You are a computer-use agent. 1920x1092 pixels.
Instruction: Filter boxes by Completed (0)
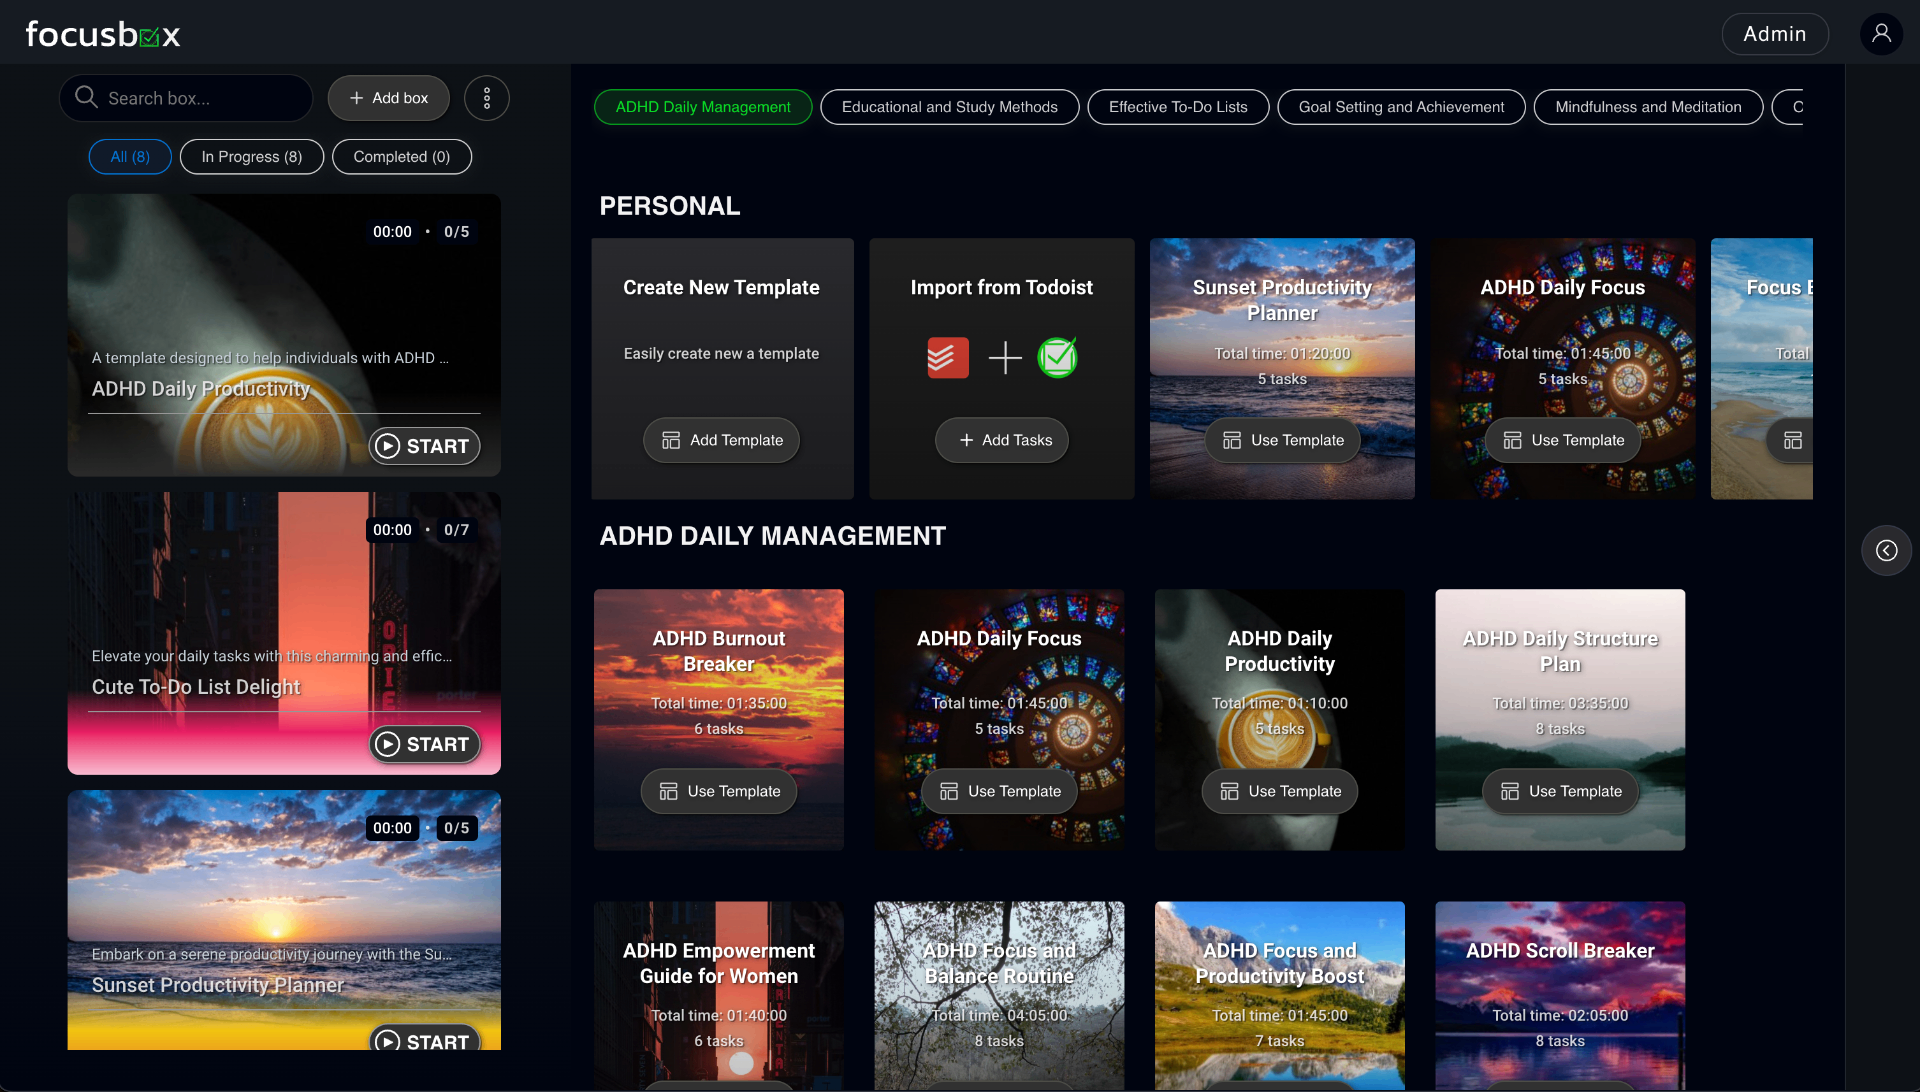(401, 157)
